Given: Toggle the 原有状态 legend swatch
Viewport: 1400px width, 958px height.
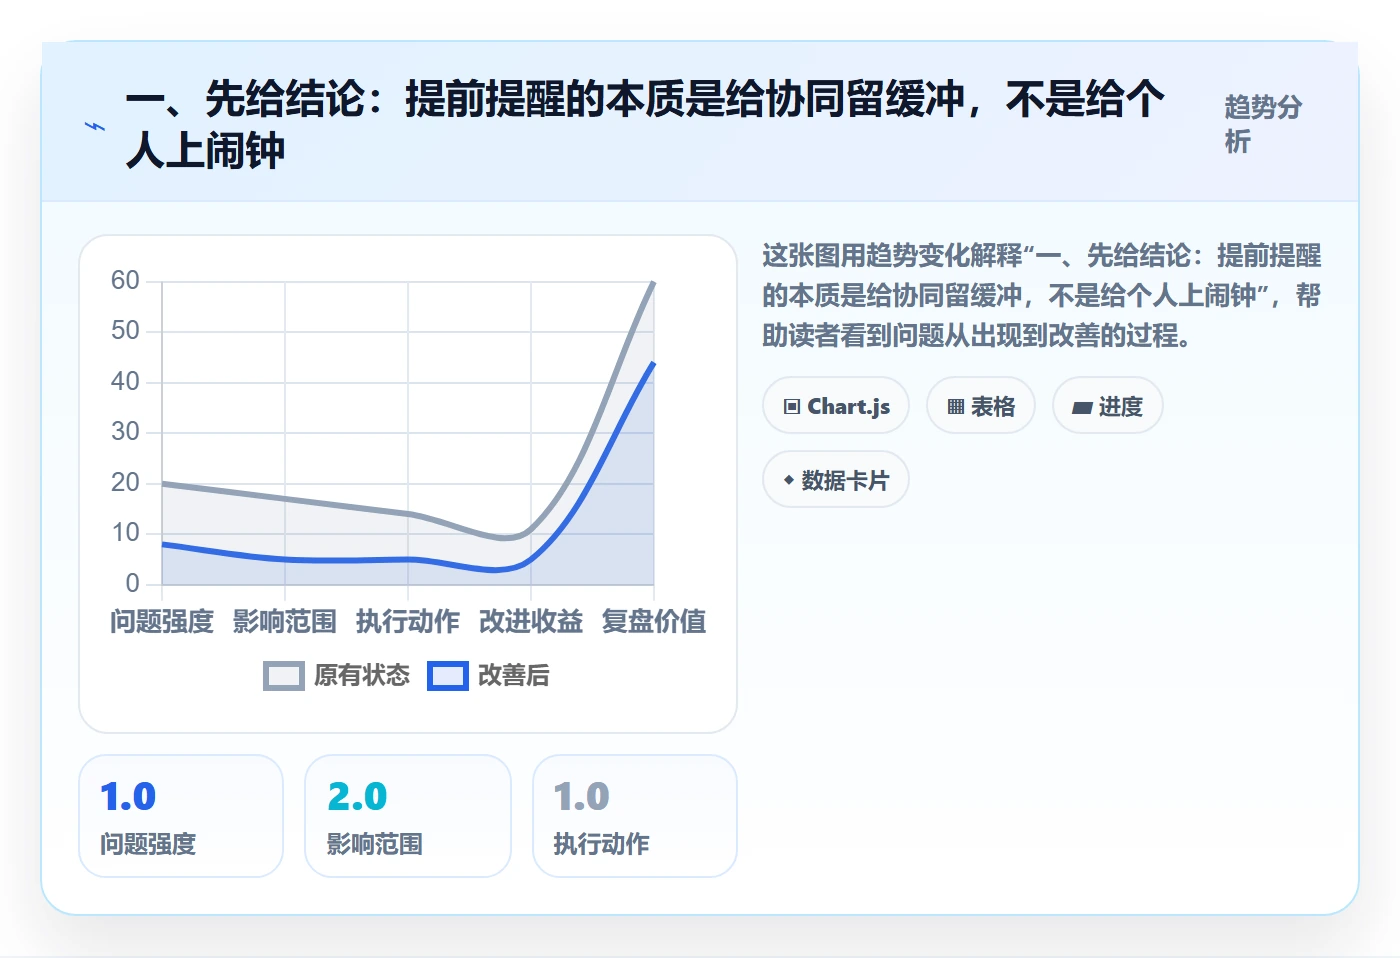Looking at the screenshot, I should [284, 676].
